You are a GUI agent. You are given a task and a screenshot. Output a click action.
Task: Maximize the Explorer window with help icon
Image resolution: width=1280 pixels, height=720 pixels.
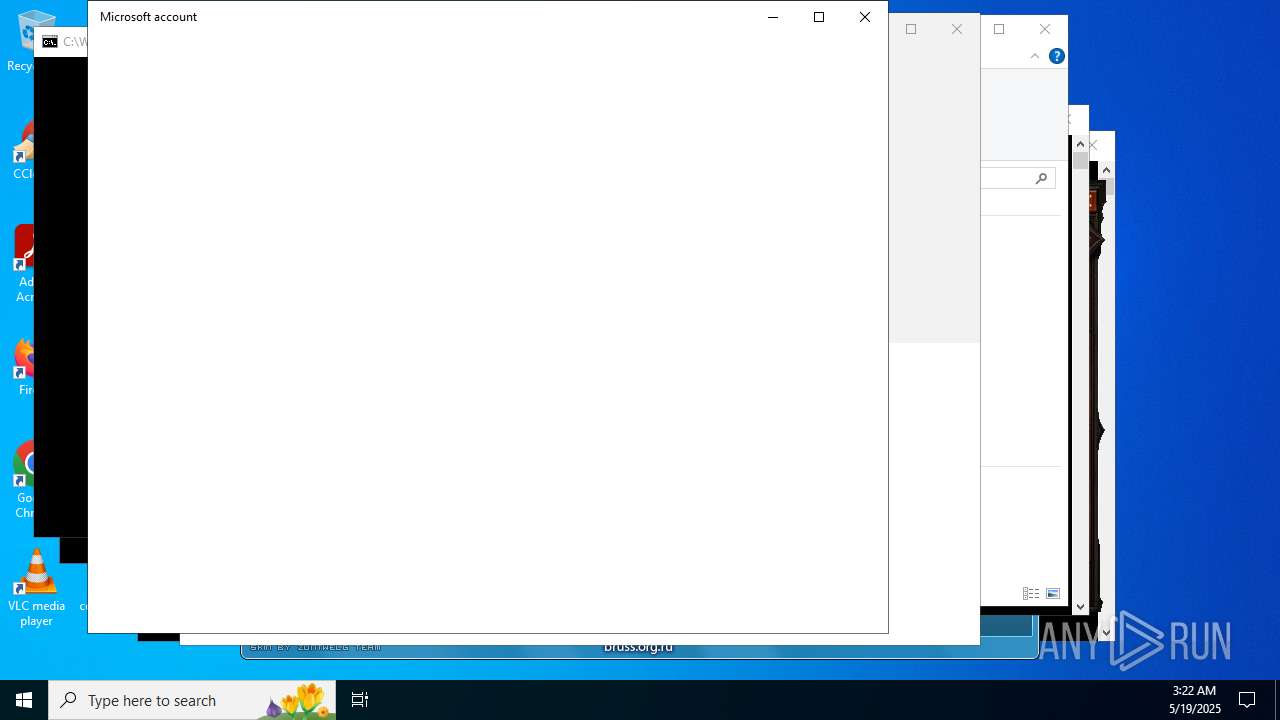coord(999,29)
